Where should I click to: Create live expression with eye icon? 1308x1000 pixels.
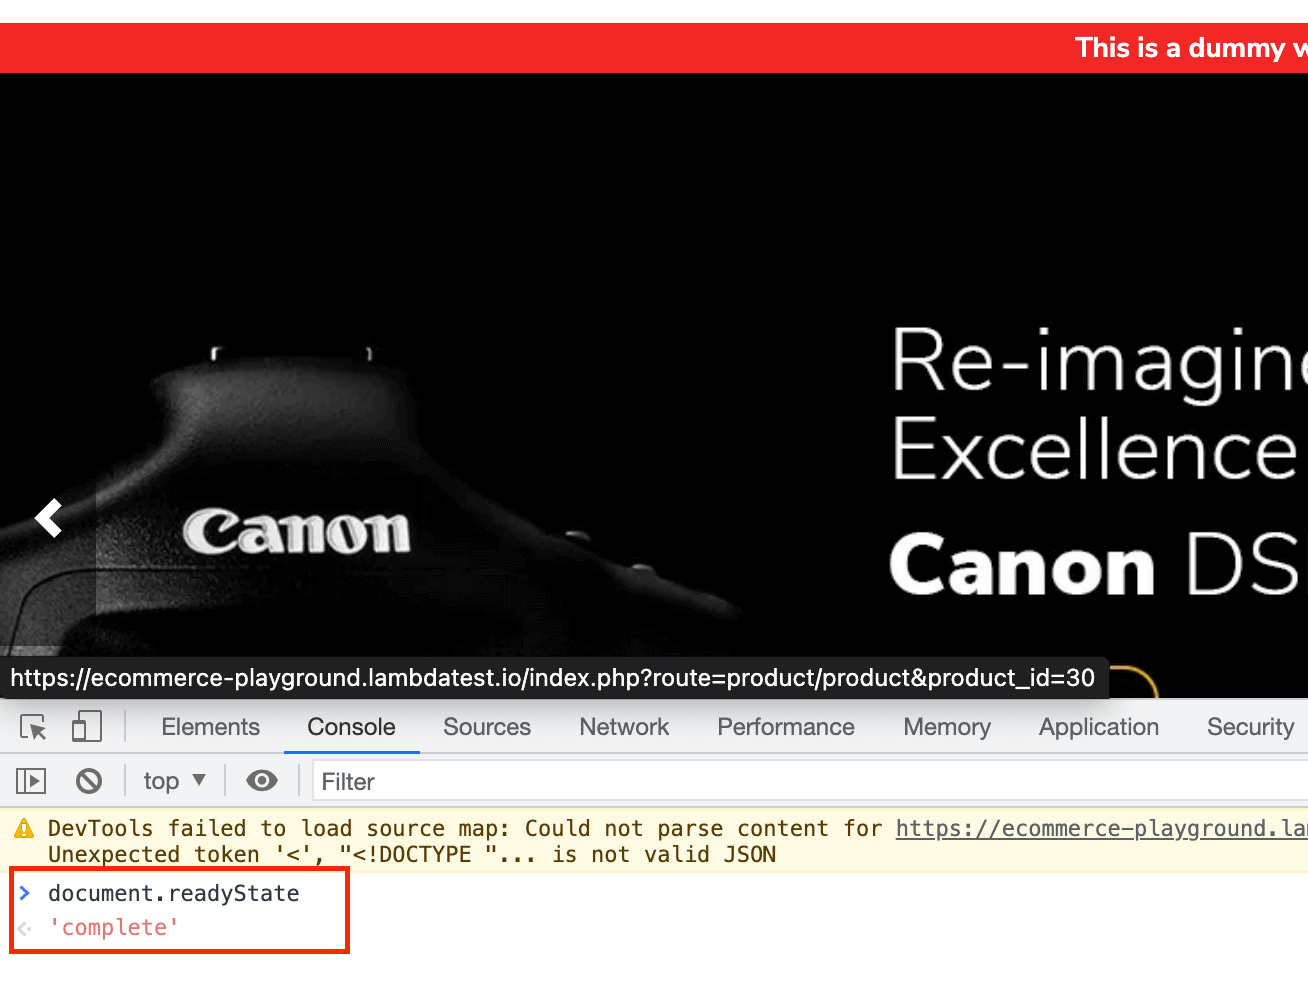(x=262, y=781)
